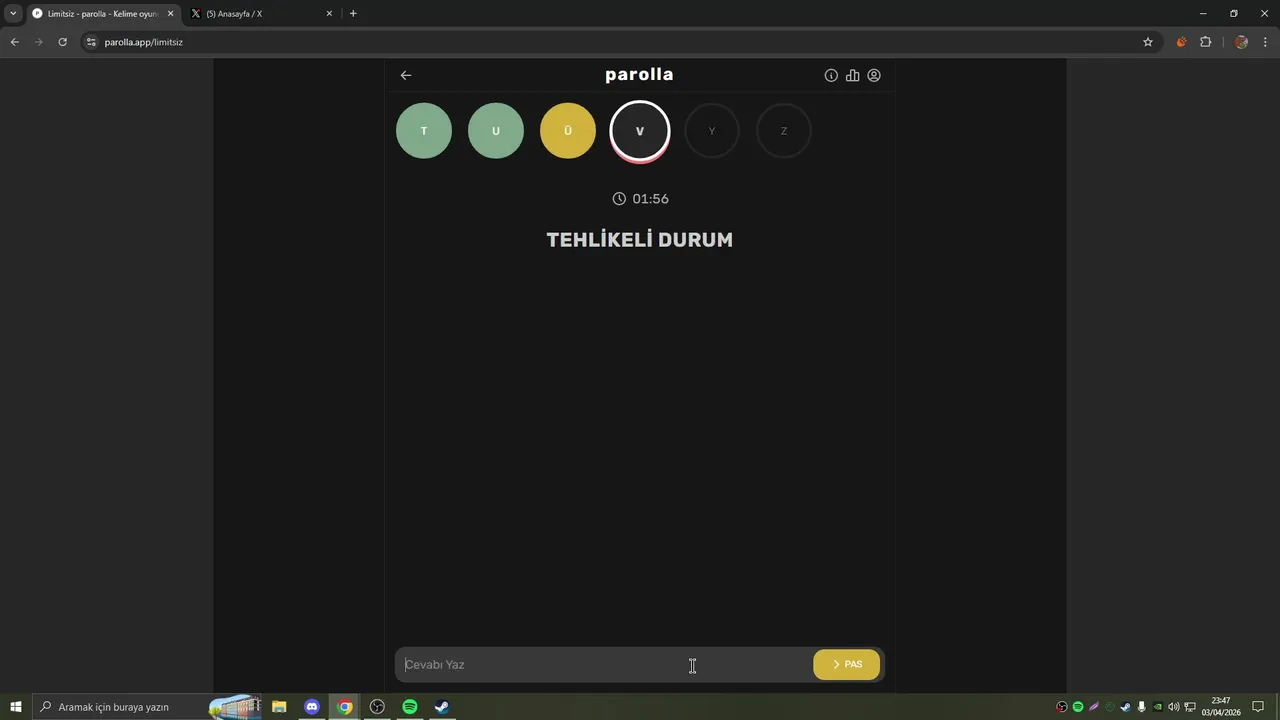Click the Spotify tray icon
This screenshot has height=720, width=1280.
(1078, 707)
